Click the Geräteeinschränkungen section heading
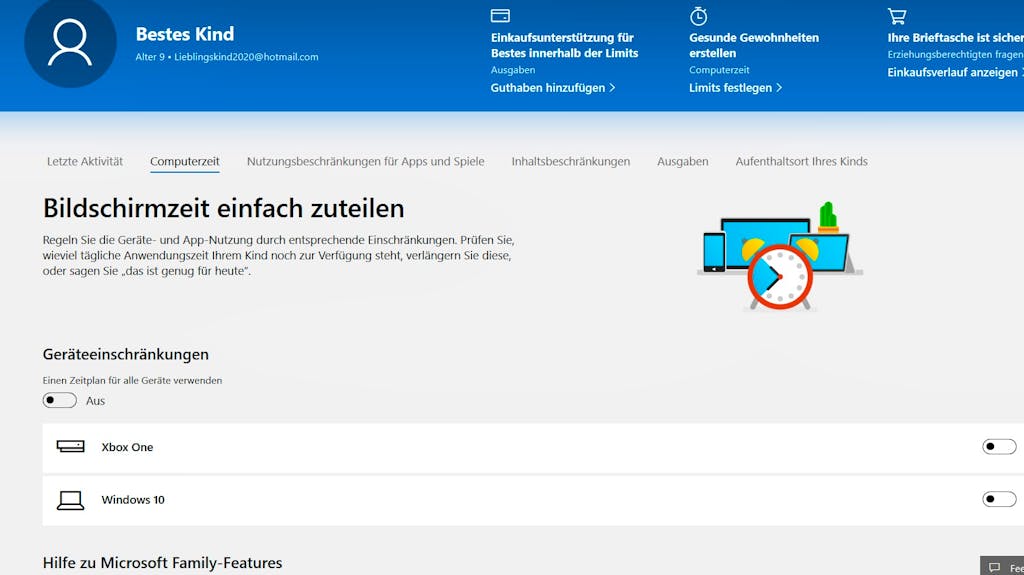 click(x=126, y=354)
